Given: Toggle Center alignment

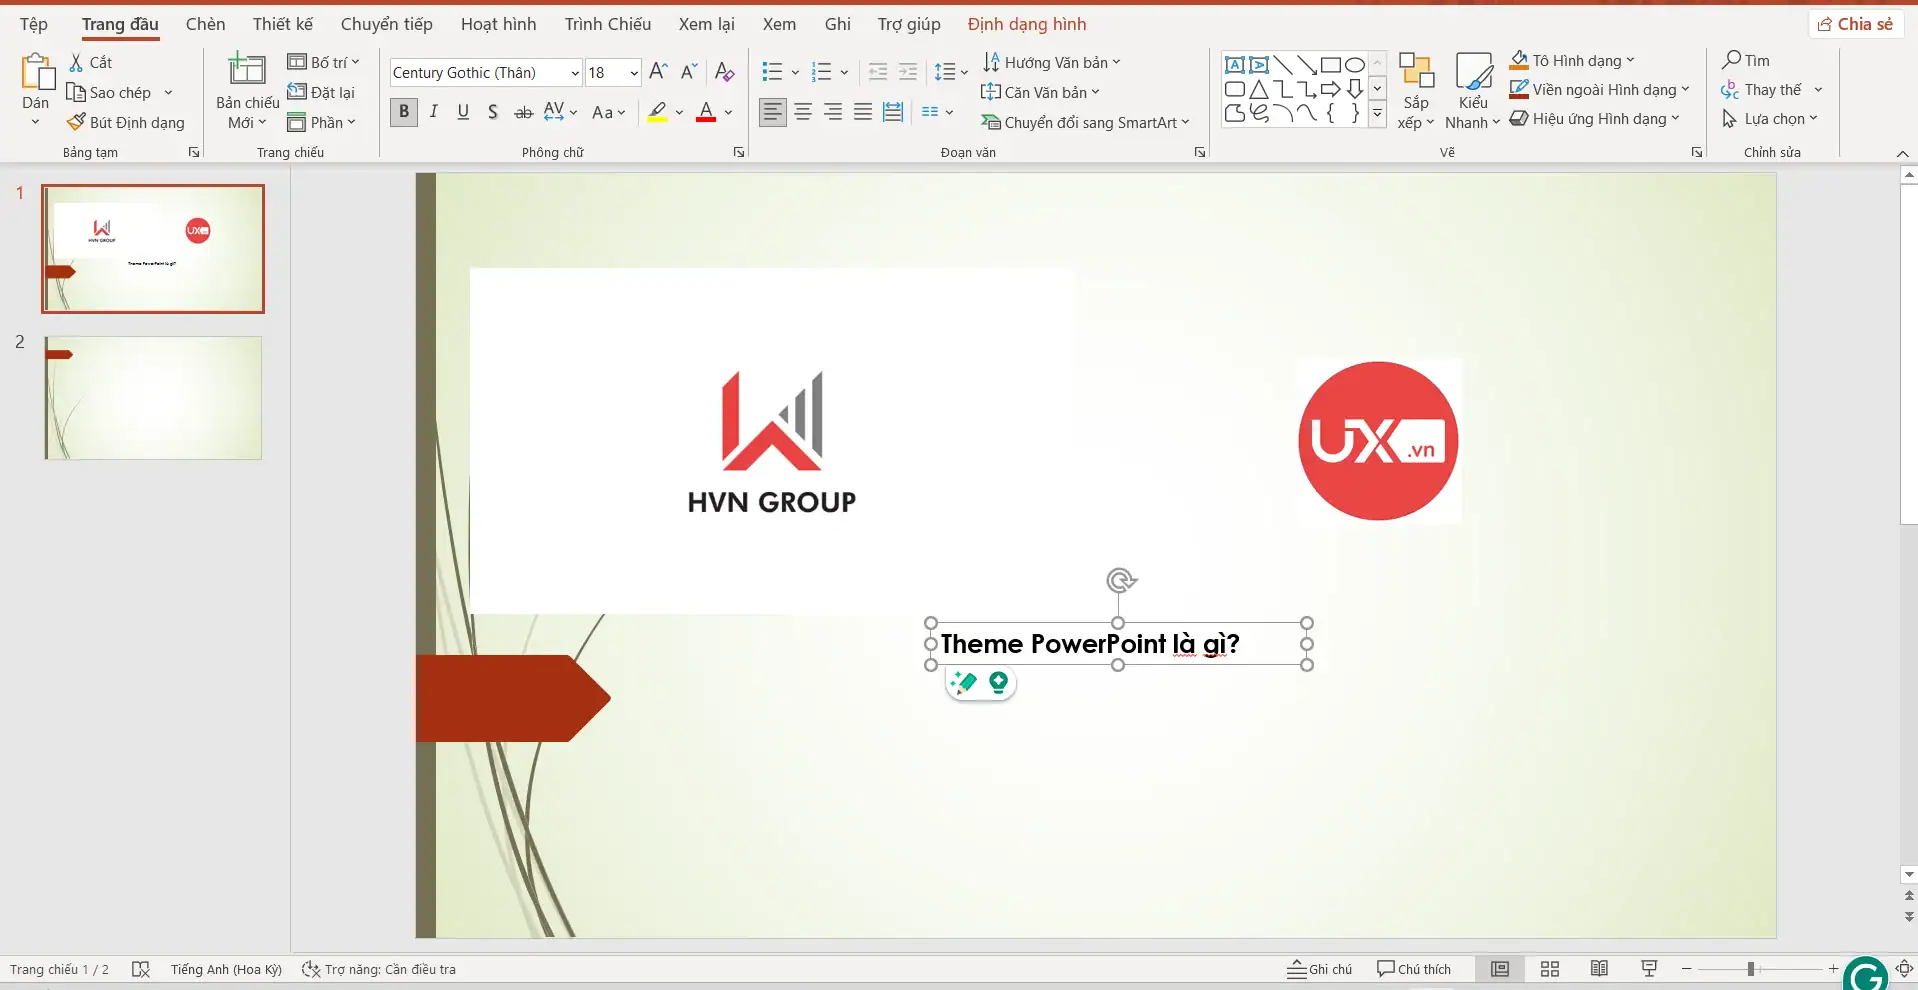Looking at the screenshot, I should [x=803, y=112].
